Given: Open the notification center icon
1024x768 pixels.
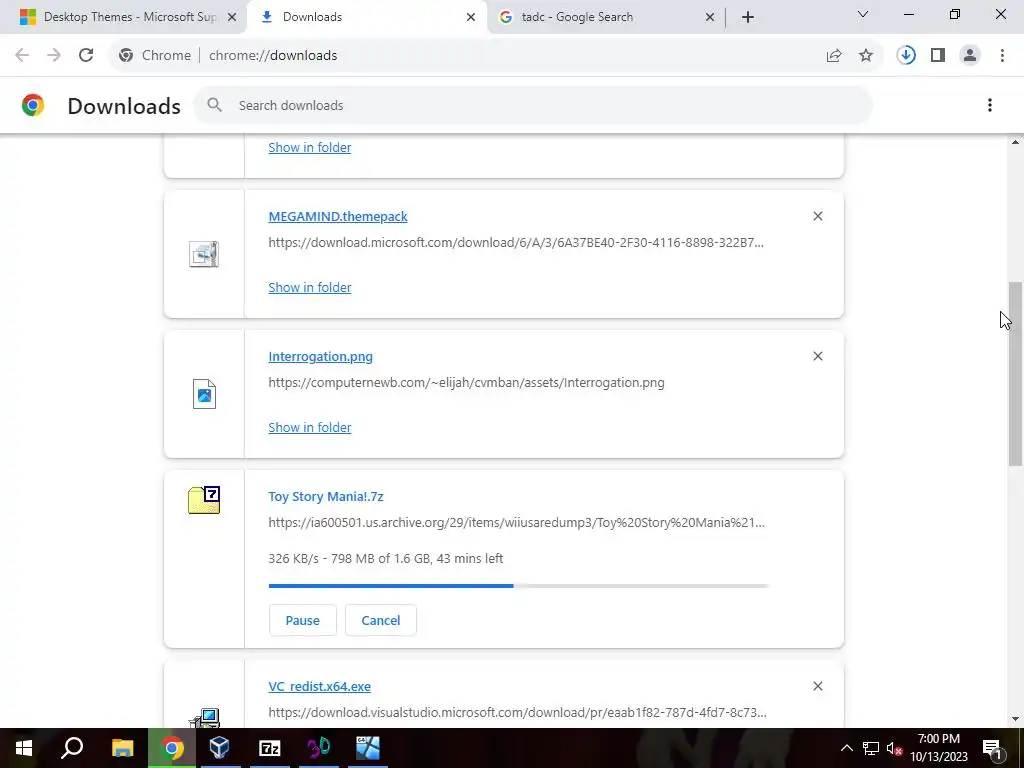Looking at the screenshot, I should pyautogui.click(x=993, y=748).
